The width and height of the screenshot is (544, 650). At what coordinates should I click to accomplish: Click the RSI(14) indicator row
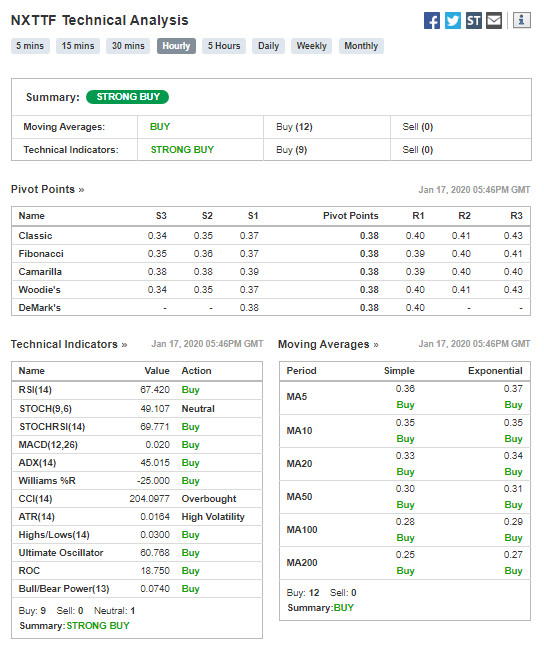coord(137,390)
